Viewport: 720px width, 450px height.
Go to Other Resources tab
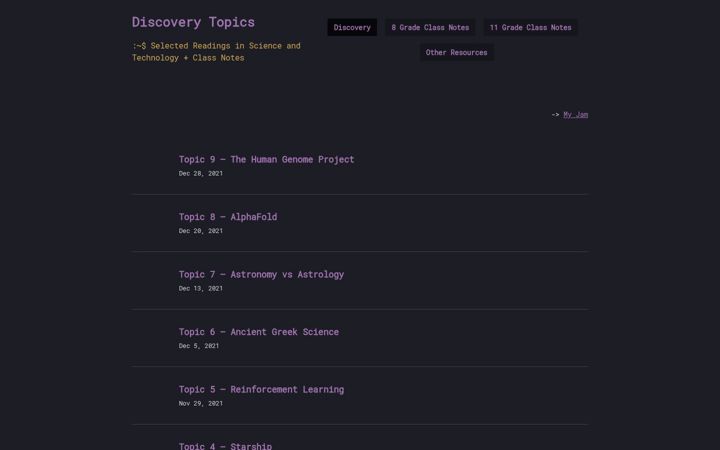tap(456, 52)
